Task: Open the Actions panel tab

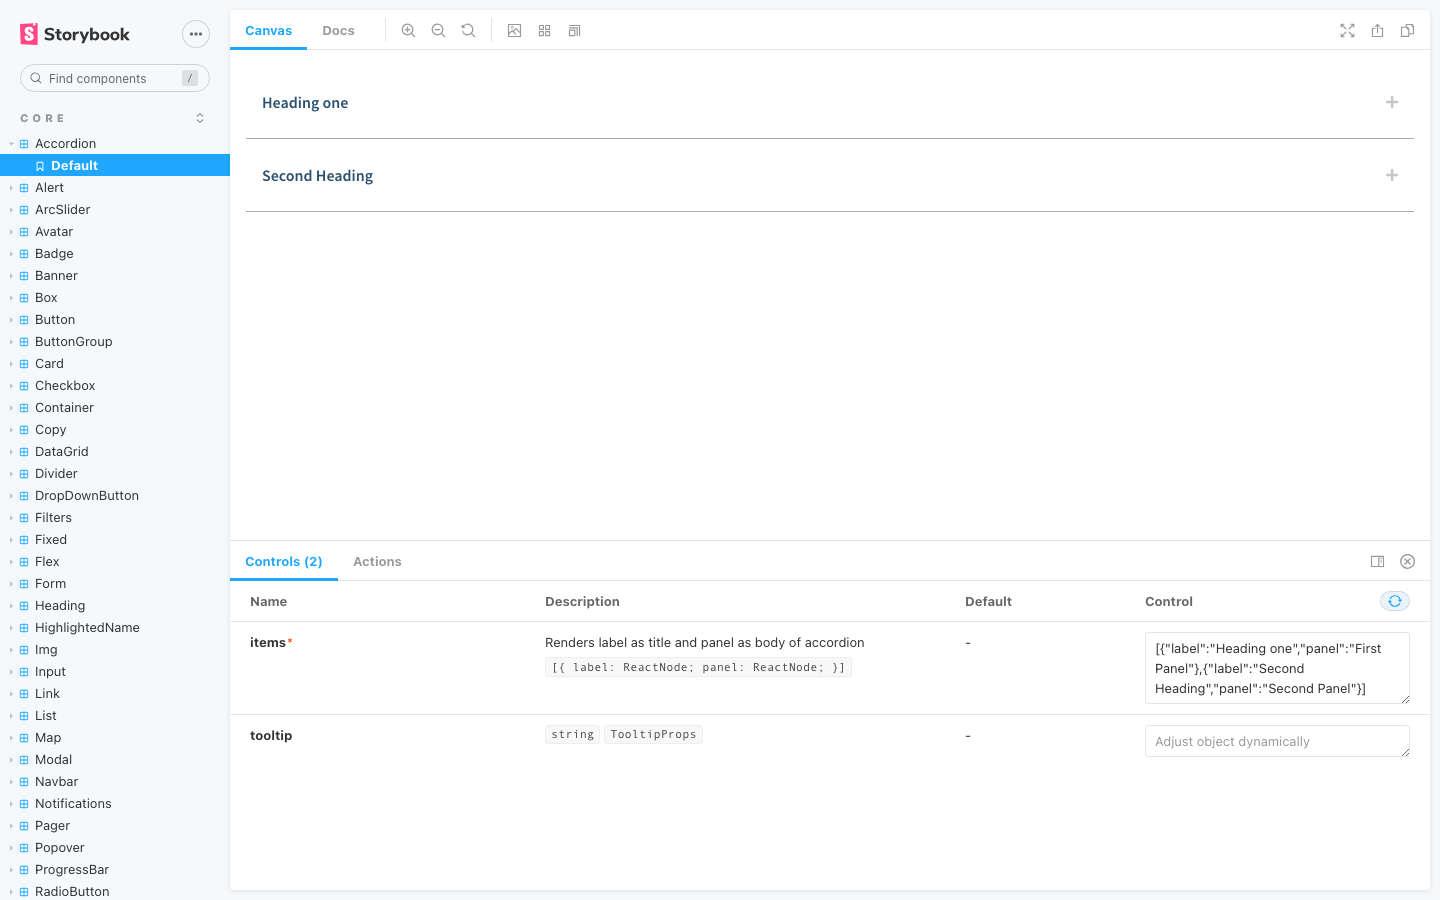Action: point(377,562)
